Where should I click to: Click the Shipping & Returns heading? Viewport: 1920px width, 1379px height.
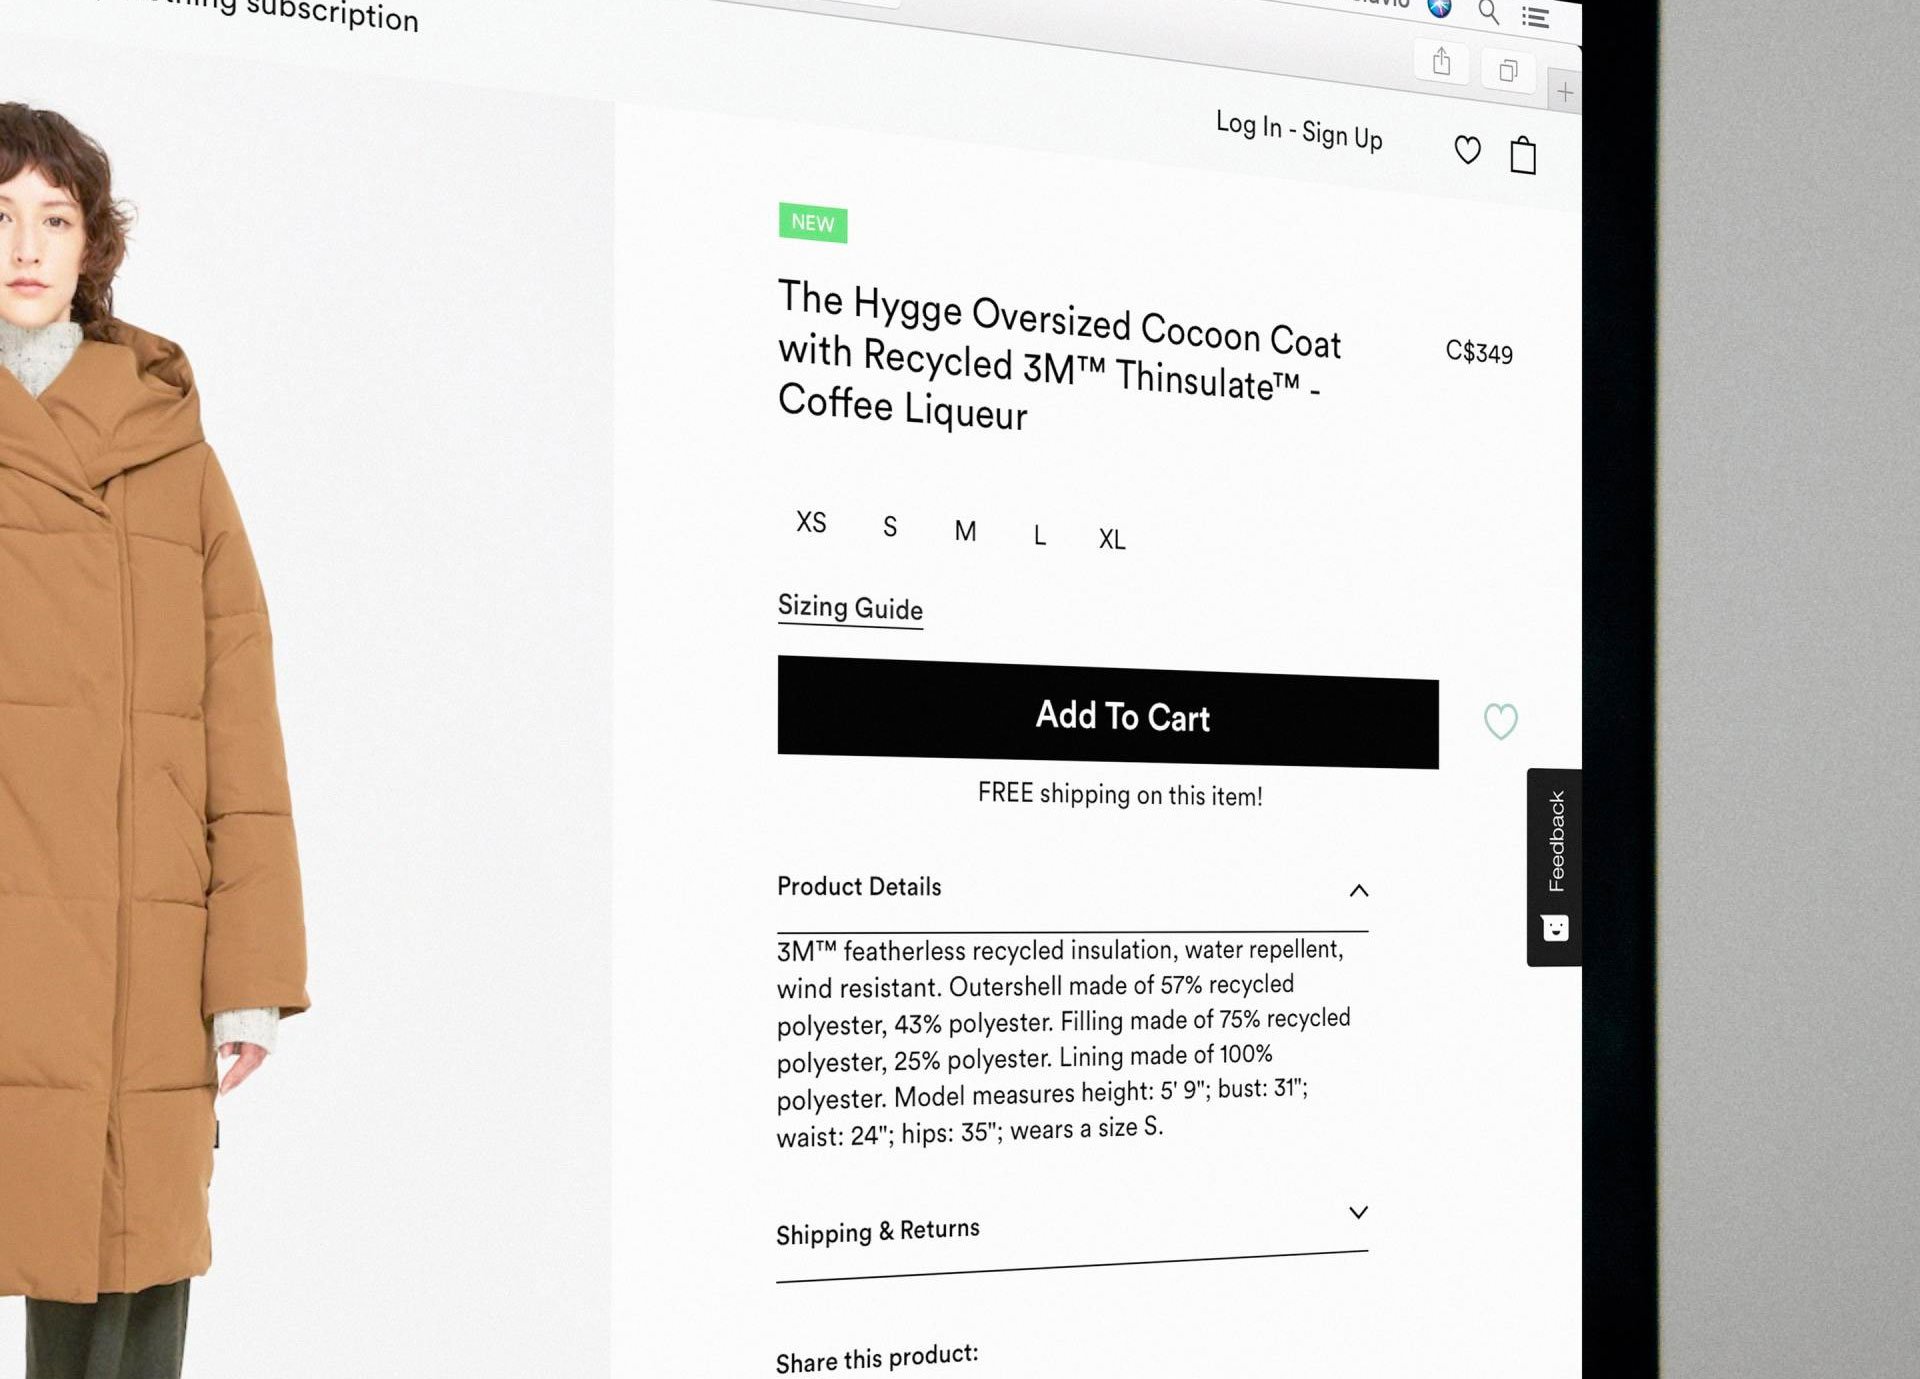point(878,1231)
